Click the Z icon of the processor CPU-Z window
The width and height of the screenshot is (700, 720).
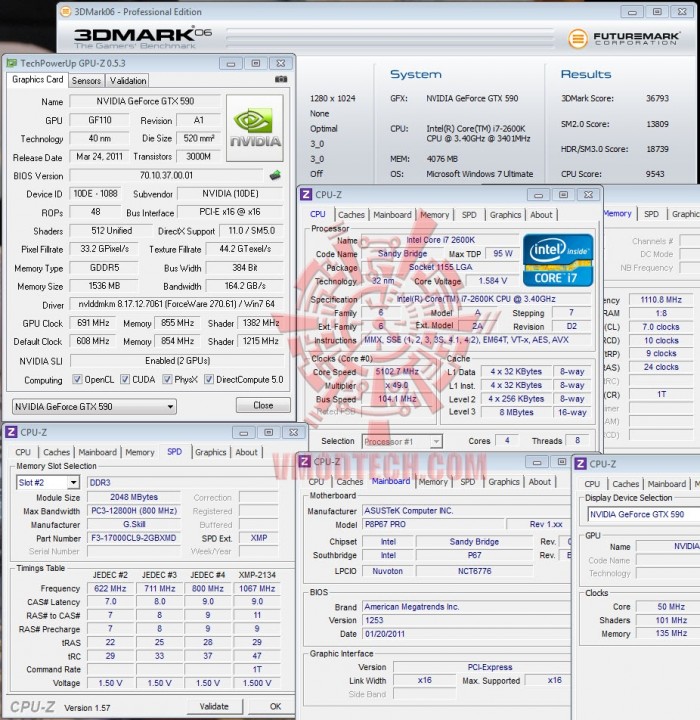click(305, 194)
